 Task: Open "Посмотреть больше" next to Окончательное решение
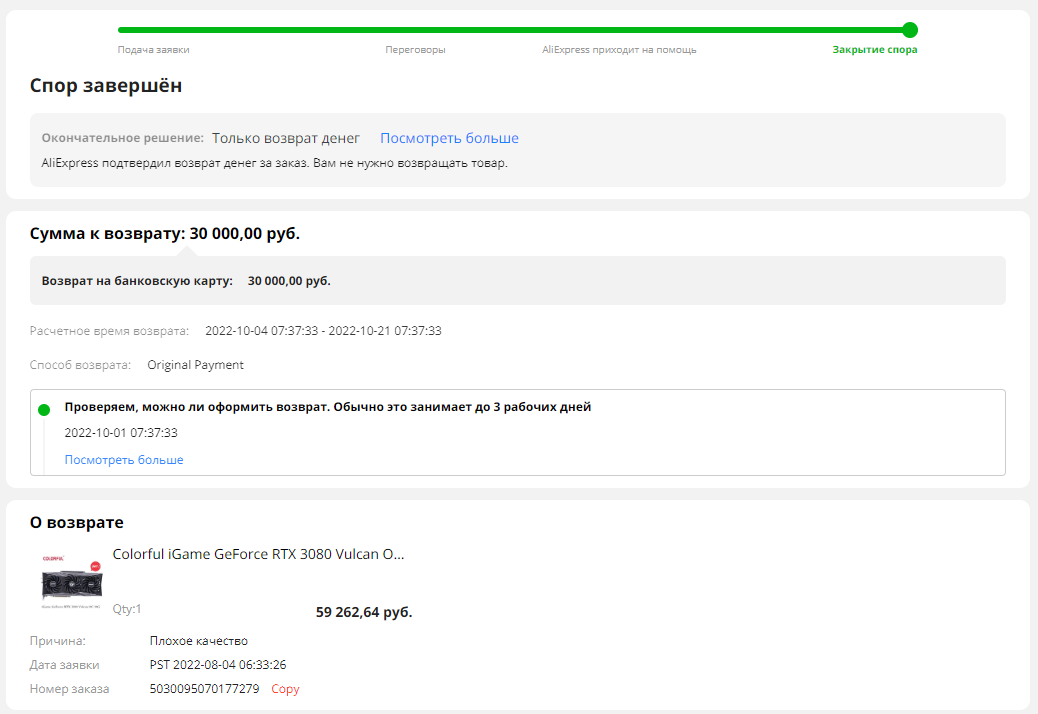448,138
